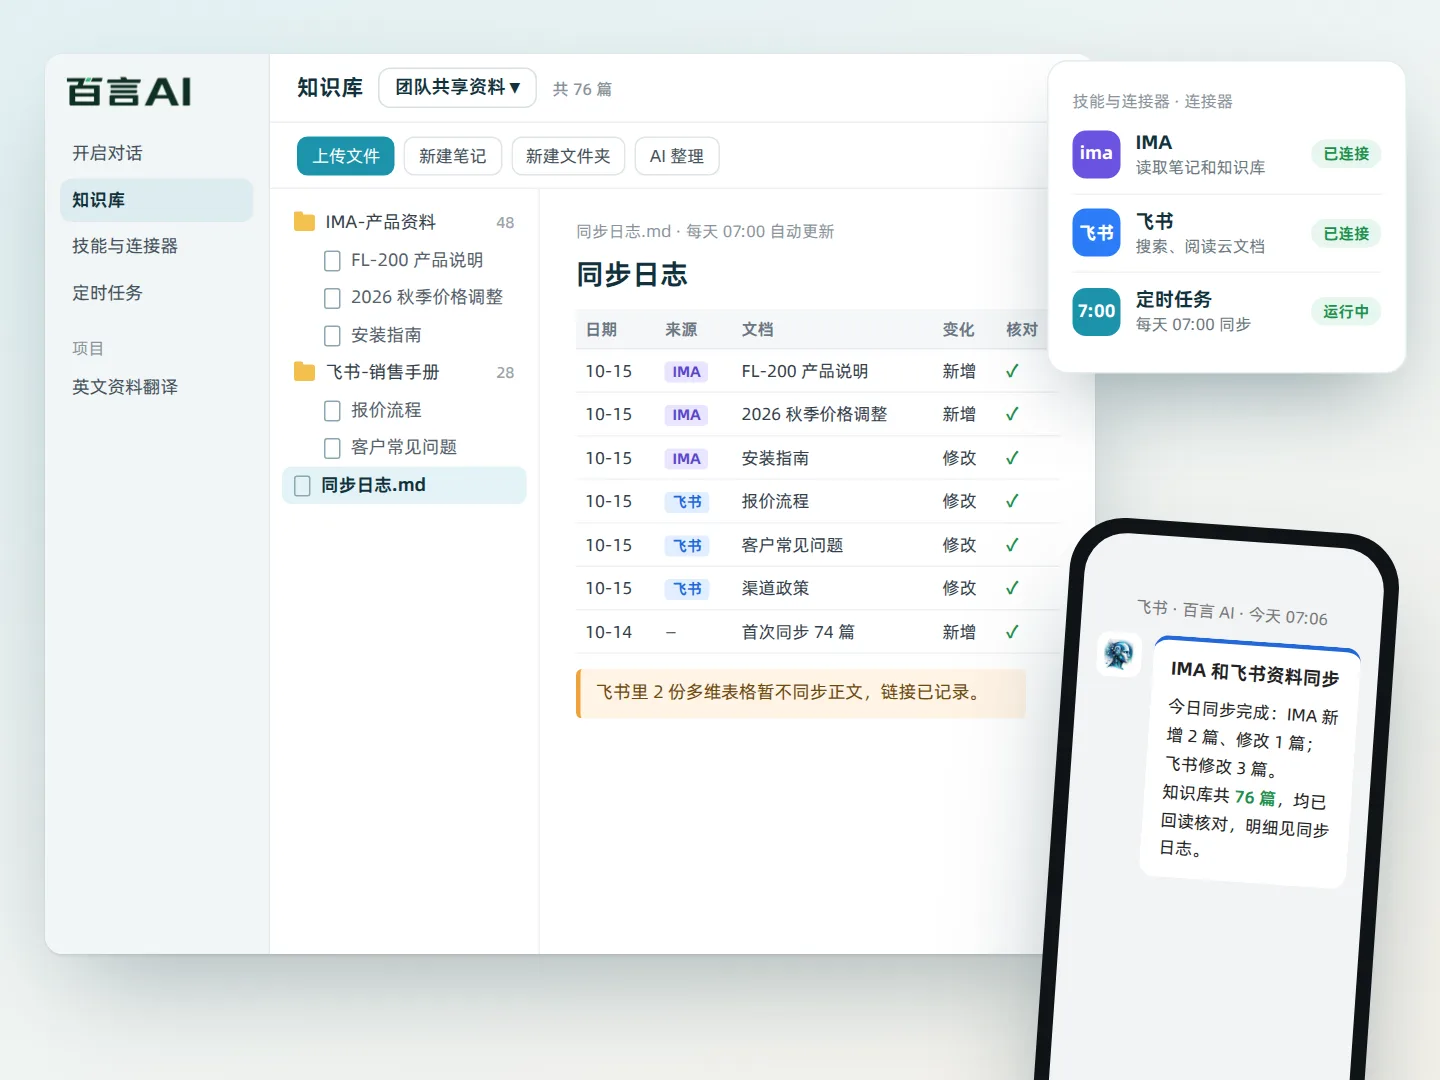Click the 新建笔记 button
This screenshot has width=1440, height=1080.
click(453, 156)
